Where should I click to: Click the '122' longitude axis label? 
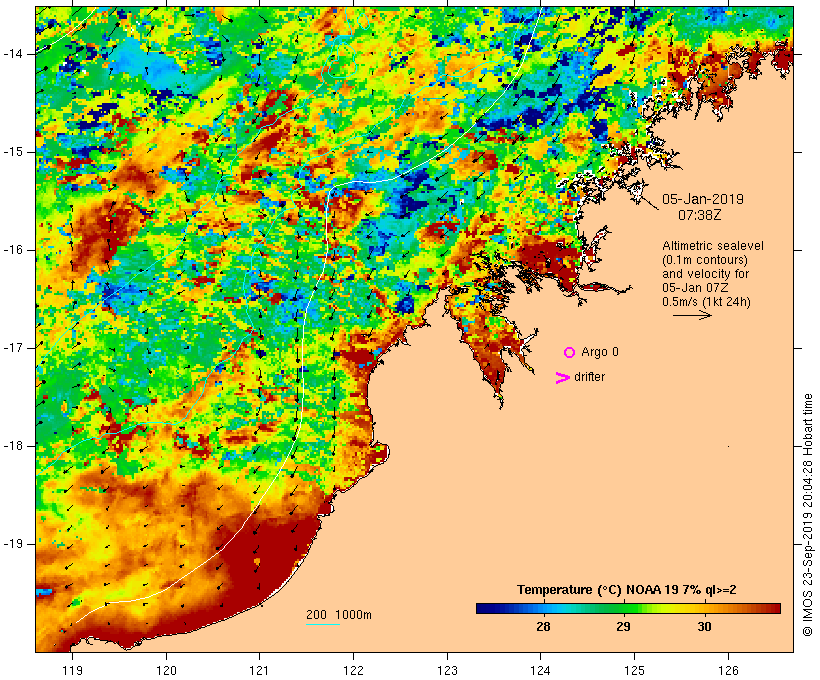(x=354, y=670)
